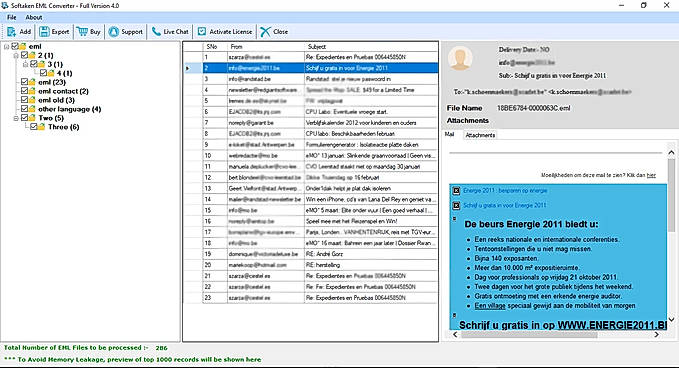Screen dimensions: 679x368
Task: Uncheck other language (4) checkbox
Action: [x=25, y=109]
